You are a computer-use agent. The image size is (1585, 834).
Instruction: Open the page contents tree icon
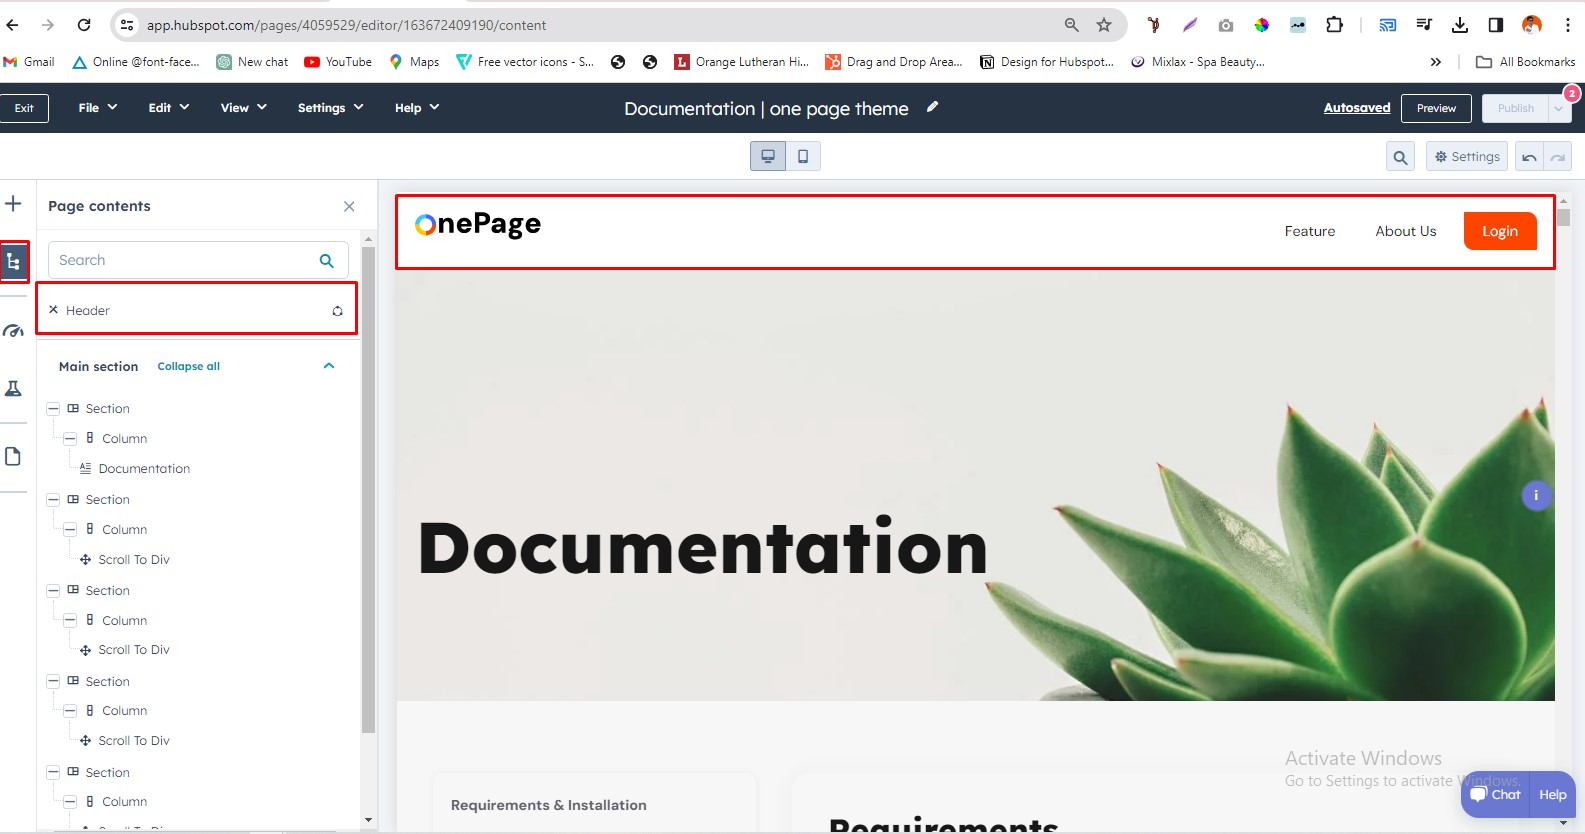click(x=14, y=262)
